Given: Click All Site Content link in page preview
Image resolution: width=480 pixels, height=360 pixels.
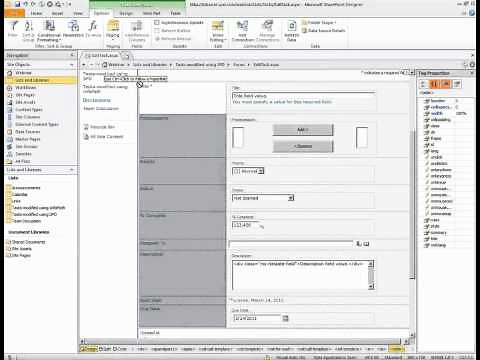Looking at the screenshot, I should click(x=107, y=137).
